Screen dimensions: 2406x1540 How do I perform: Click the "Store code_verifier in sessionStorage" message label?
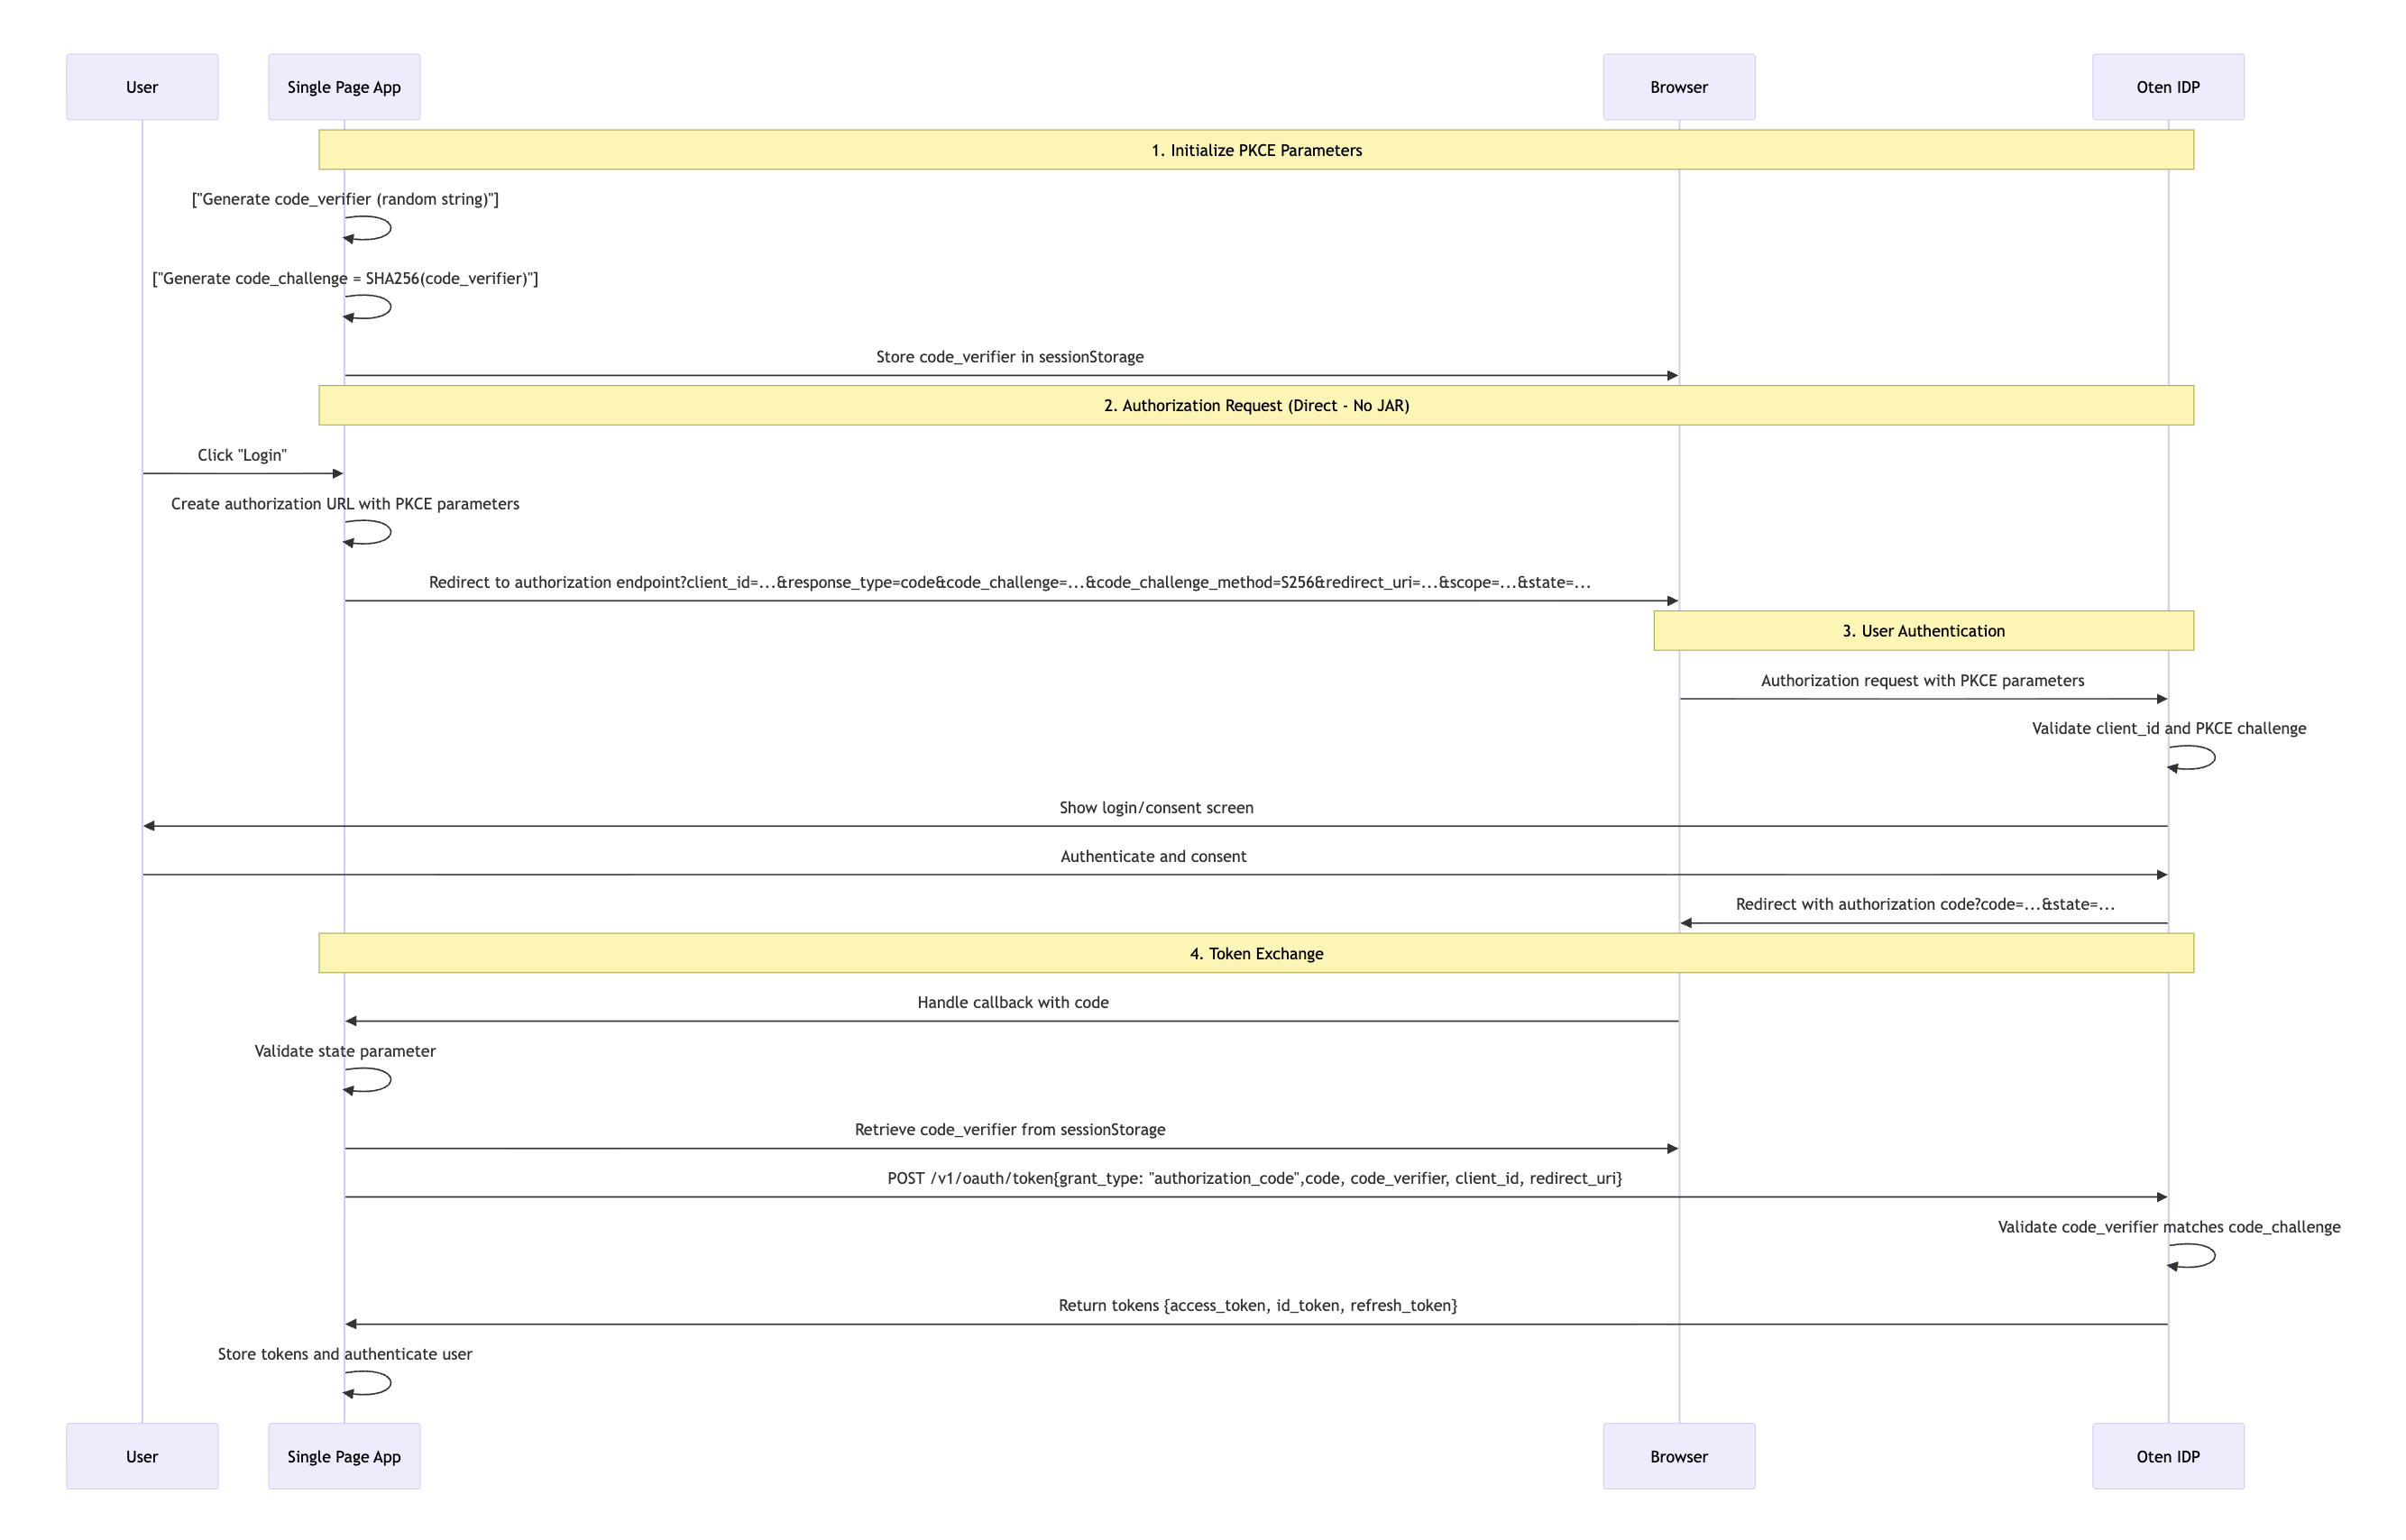pos(1009,357)
